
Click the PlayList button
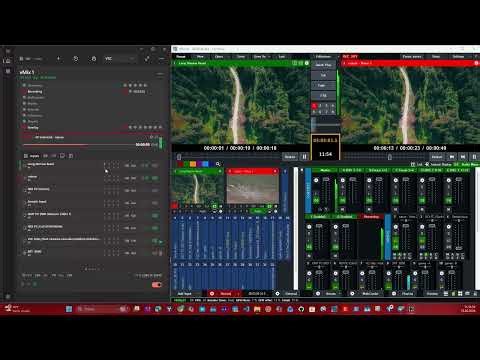pos(407,294)
